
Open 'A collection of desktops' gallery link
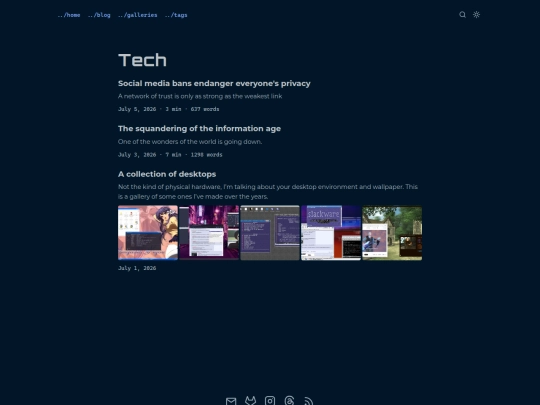click(167, 174)
